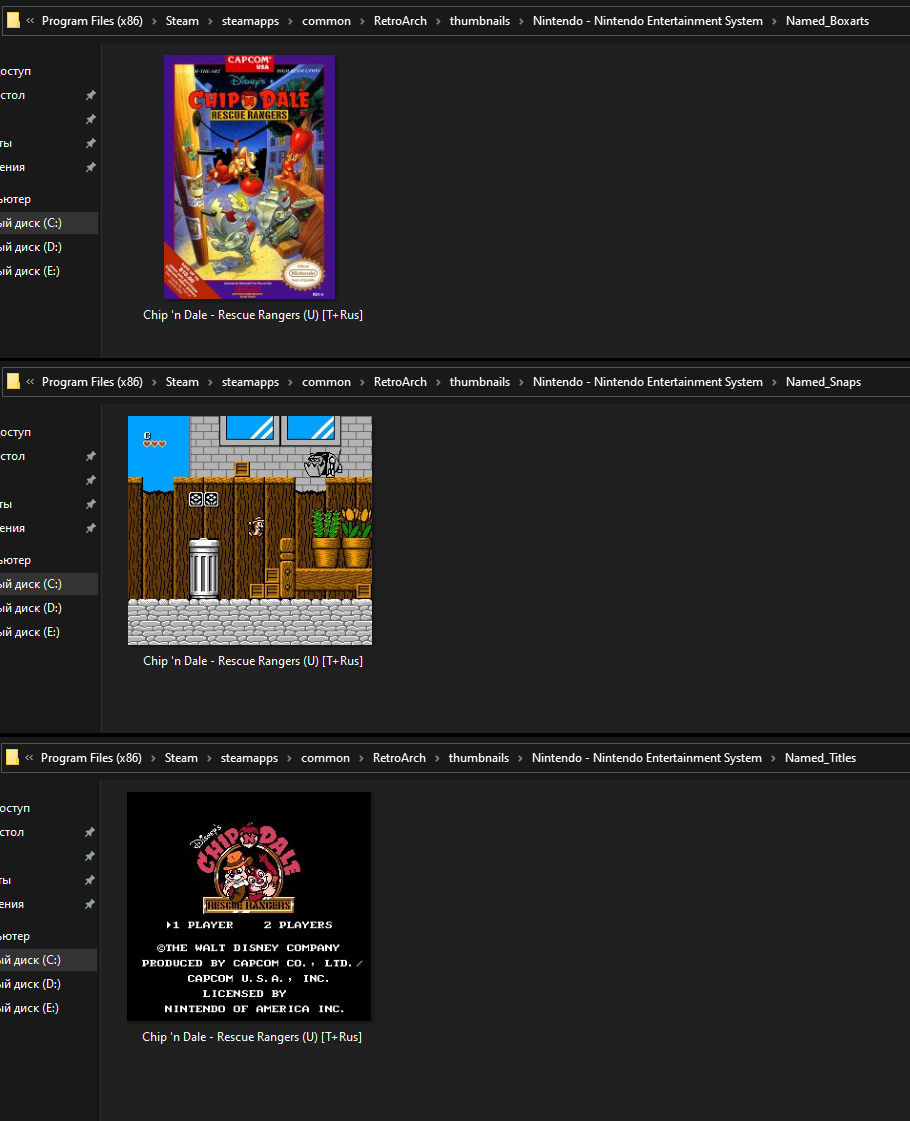
Task: Select disk (C:) in Named_Snaps sidebar
Action: 49,584
